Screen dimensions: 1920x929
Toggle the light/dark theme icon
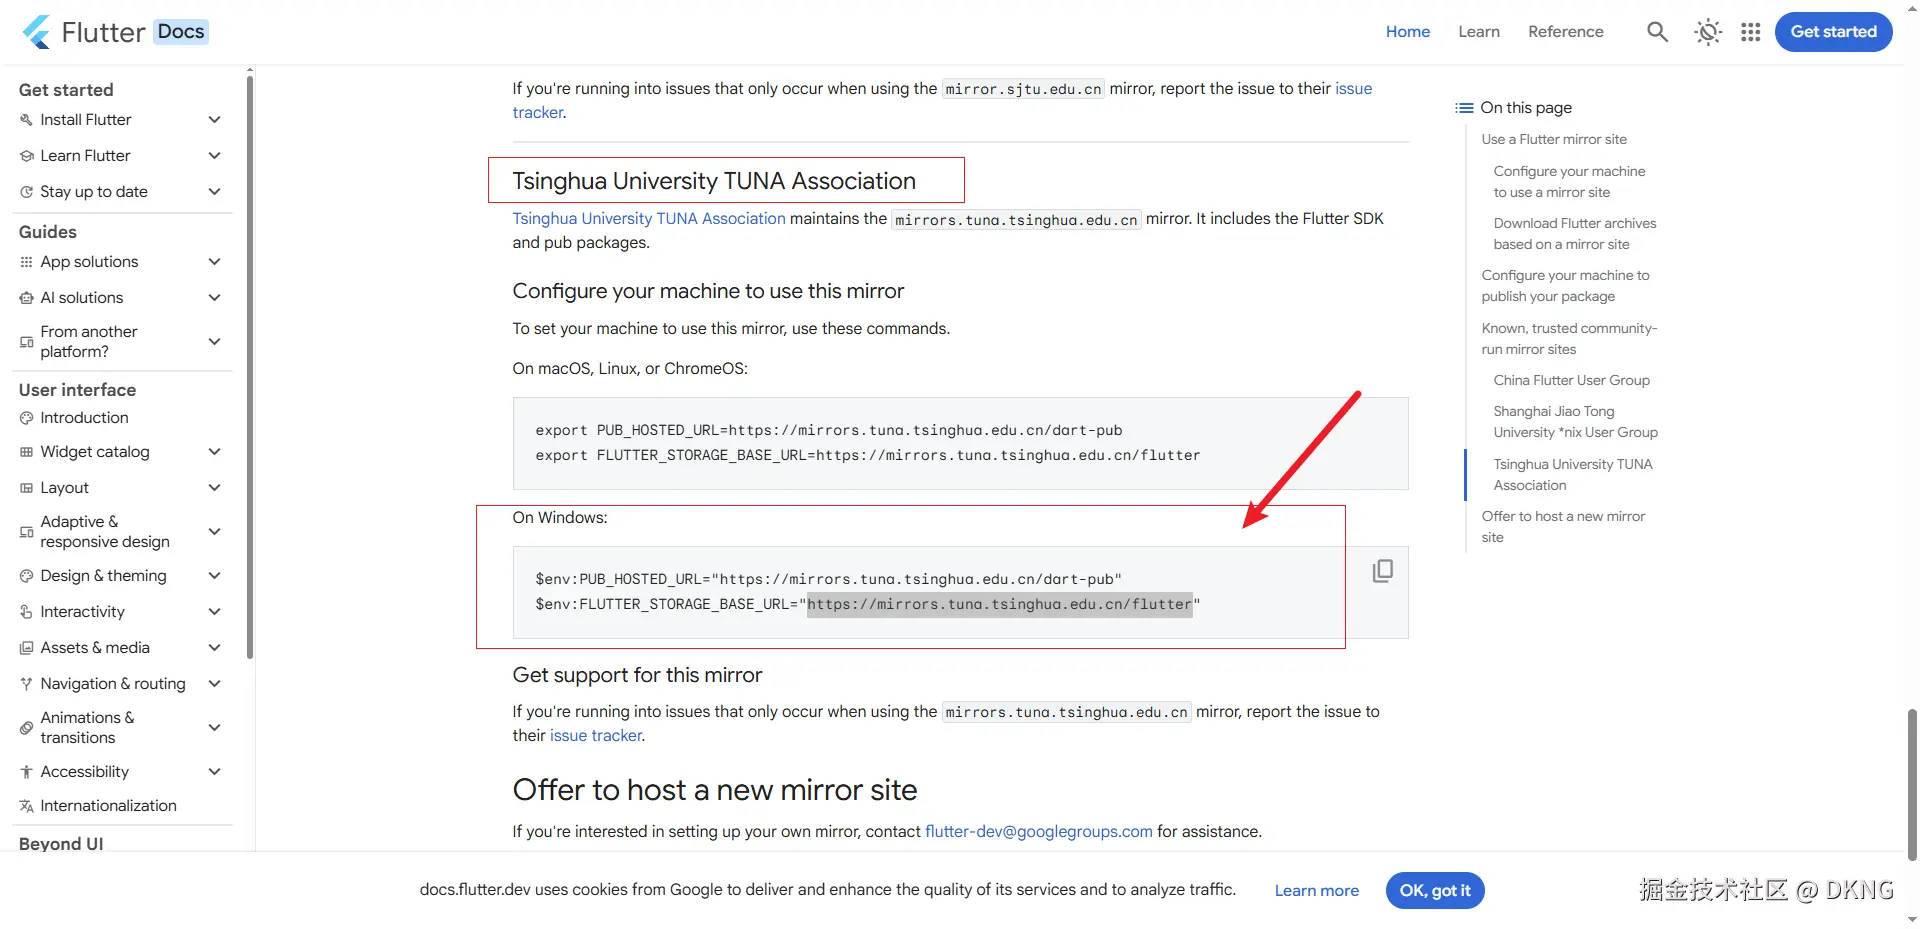pos(1708,32)
